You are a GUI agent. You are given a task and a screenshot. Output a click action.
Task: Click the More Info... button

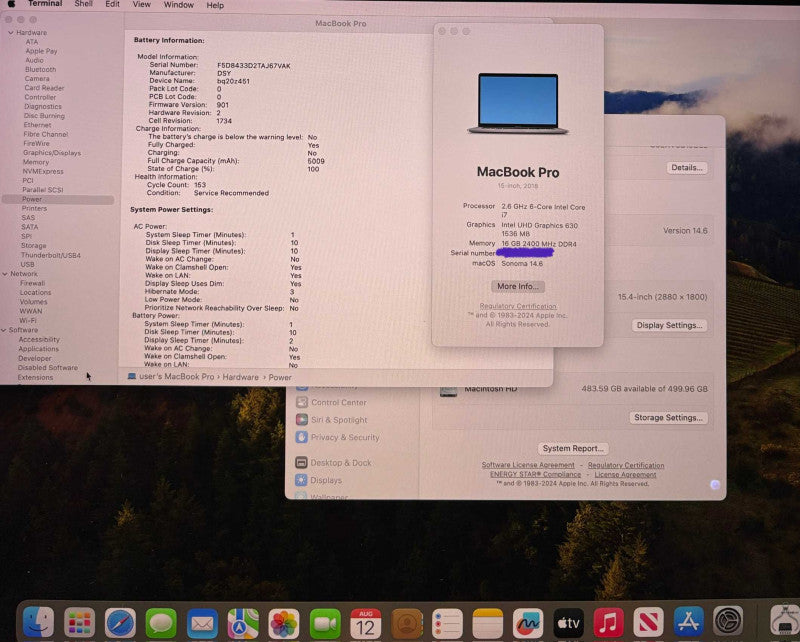pyautogui.click(x=518, y=286)
